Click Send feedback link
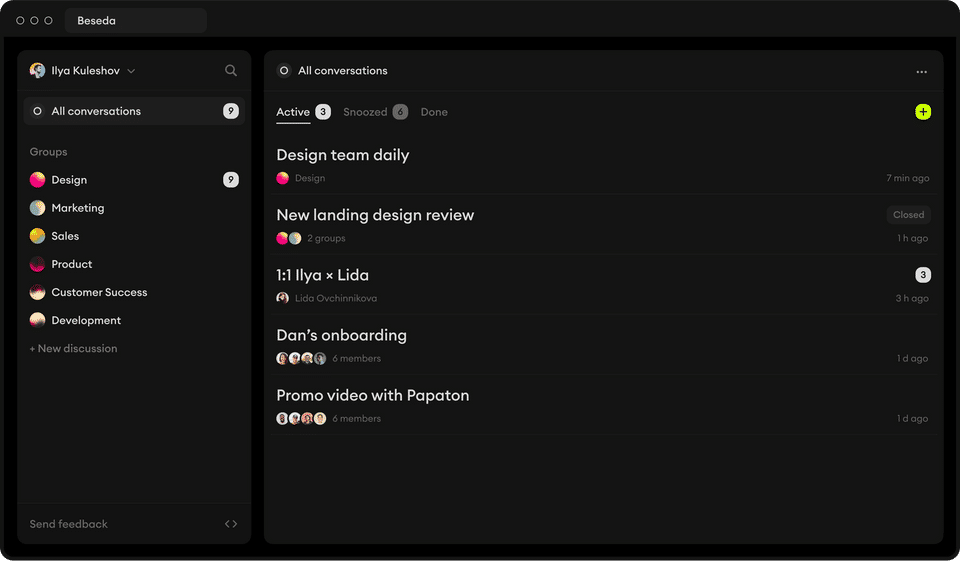Screen dimensions: 960x561 [69, 524]
